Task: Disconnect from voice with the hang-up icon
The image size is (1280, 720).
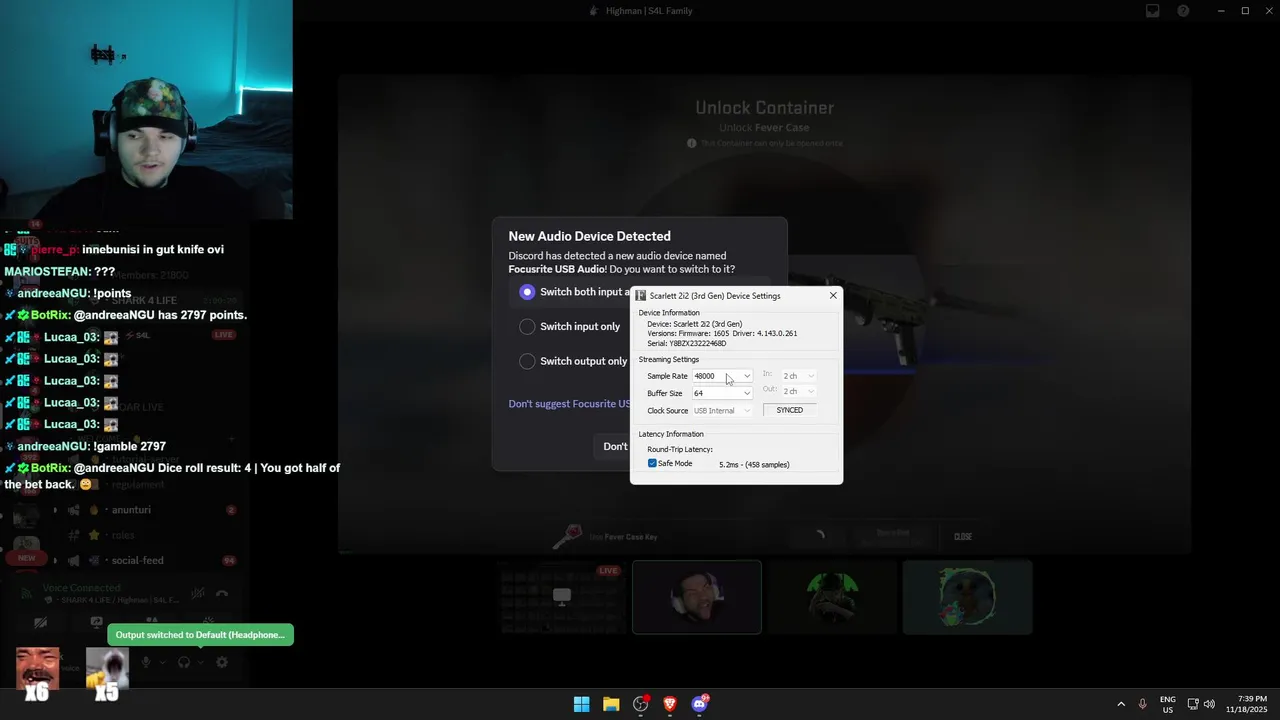Action: (x=222, y=594)
